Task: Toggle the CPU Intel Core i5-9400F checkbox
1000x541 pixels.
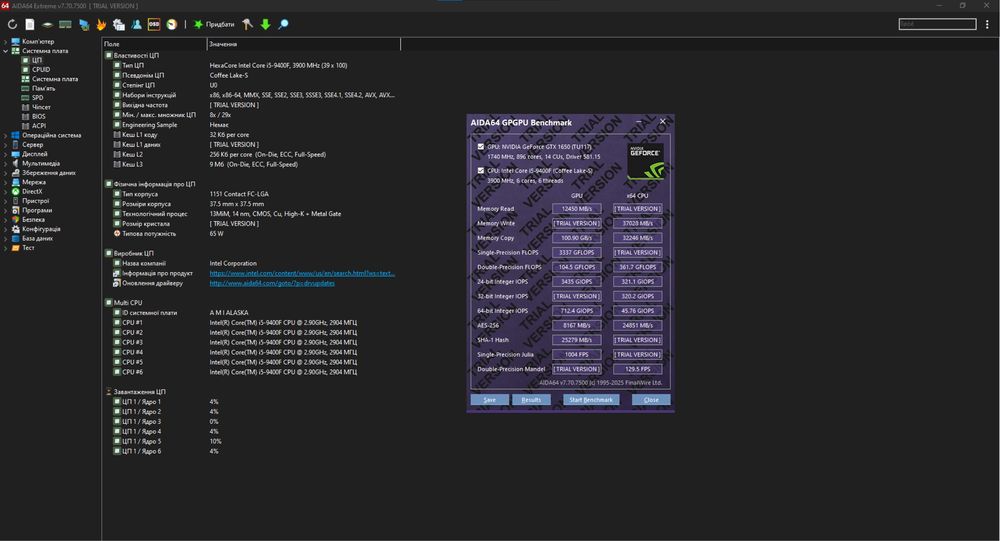Action: [x=481, y=170]
